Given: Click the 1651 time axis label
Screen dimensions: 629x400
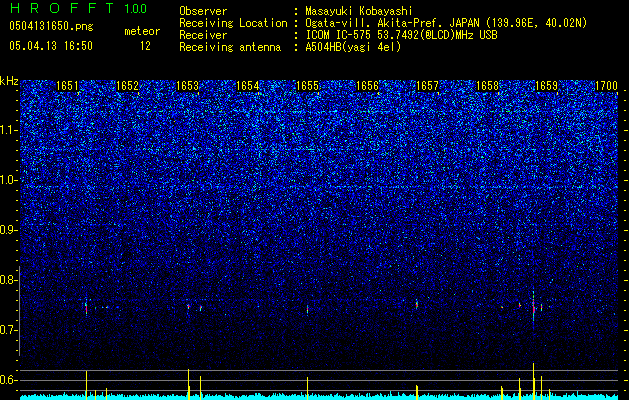Looking at the screenshot, I should pos(67,86).
